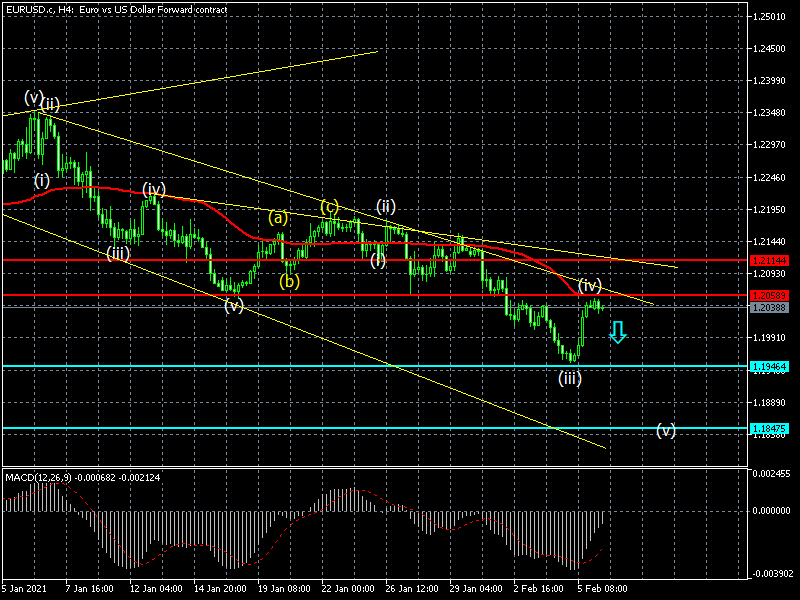Screen dimensions: 800x600
Task: Click the 1.22460 price axis label
Action: tap(769, 178)
